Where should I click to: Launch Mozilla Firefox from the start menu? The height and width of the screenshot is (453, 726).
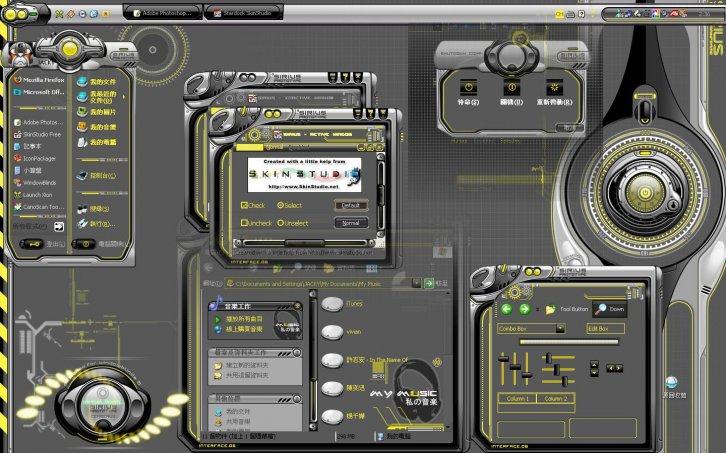39,80
